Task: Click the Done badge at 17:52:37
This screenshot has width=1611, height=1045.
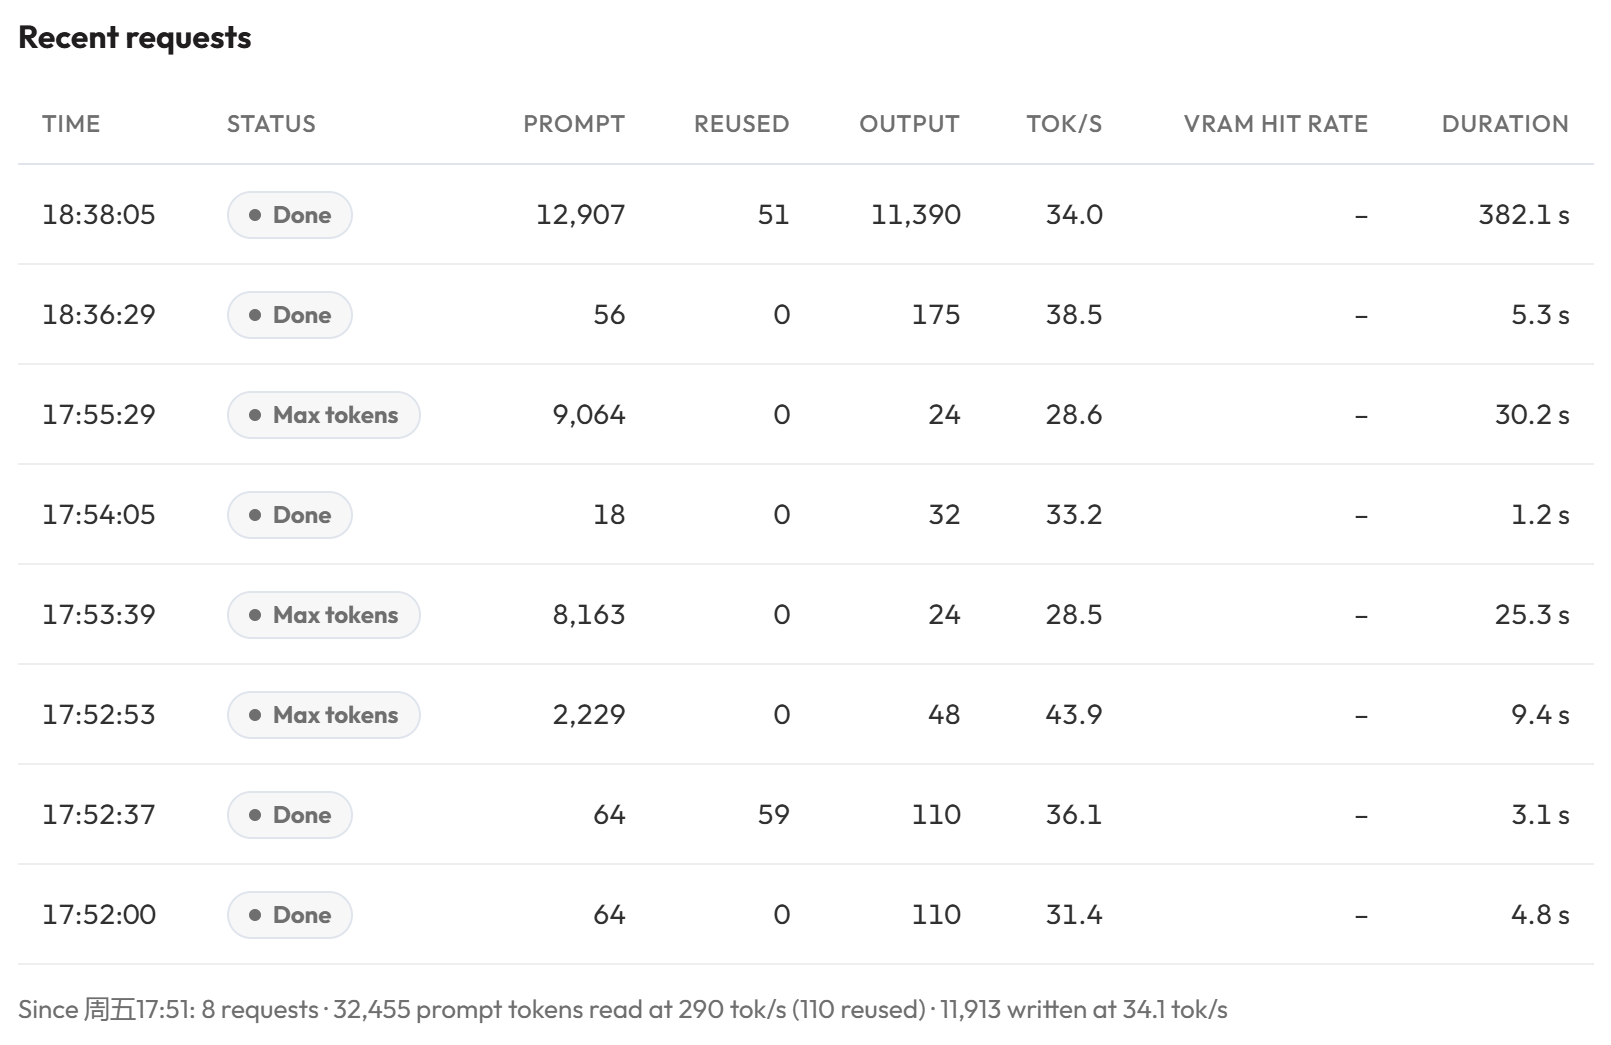Action: pos(290,815)
